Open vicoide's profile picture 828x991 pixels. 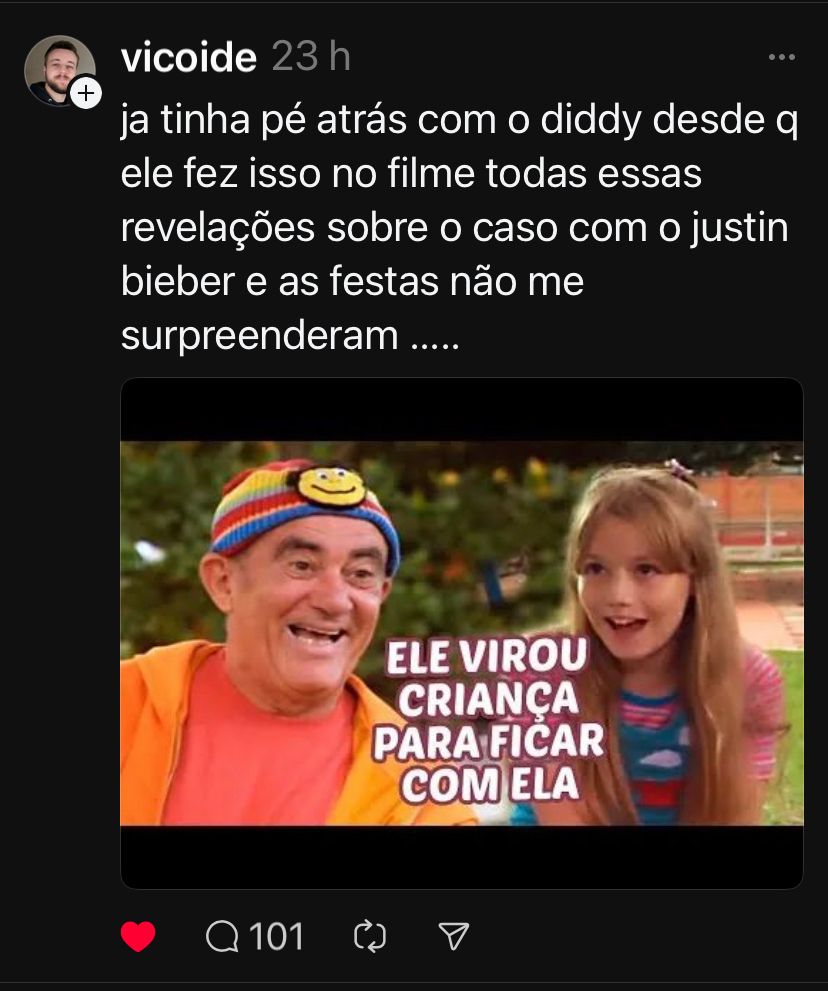(x=59, y=71)
